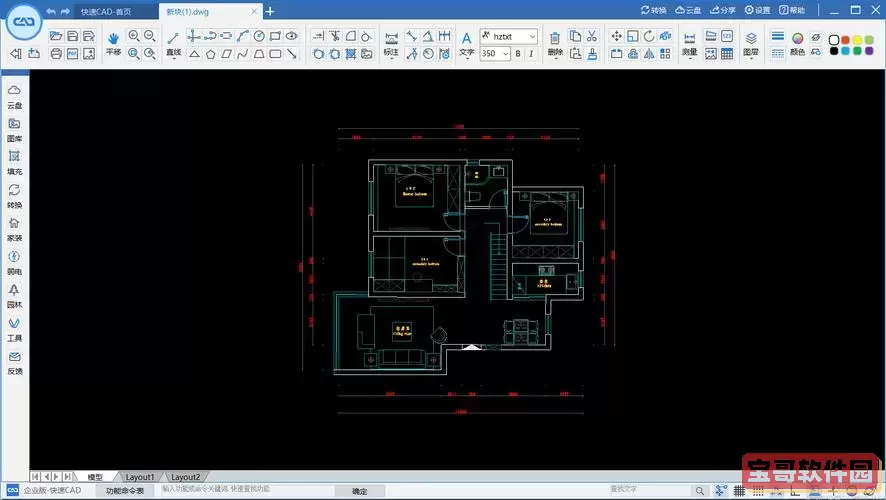Open the Cloud Disk (云盘) sidebar panel
This screenshot has width=886, height=500.
point(15,95)
